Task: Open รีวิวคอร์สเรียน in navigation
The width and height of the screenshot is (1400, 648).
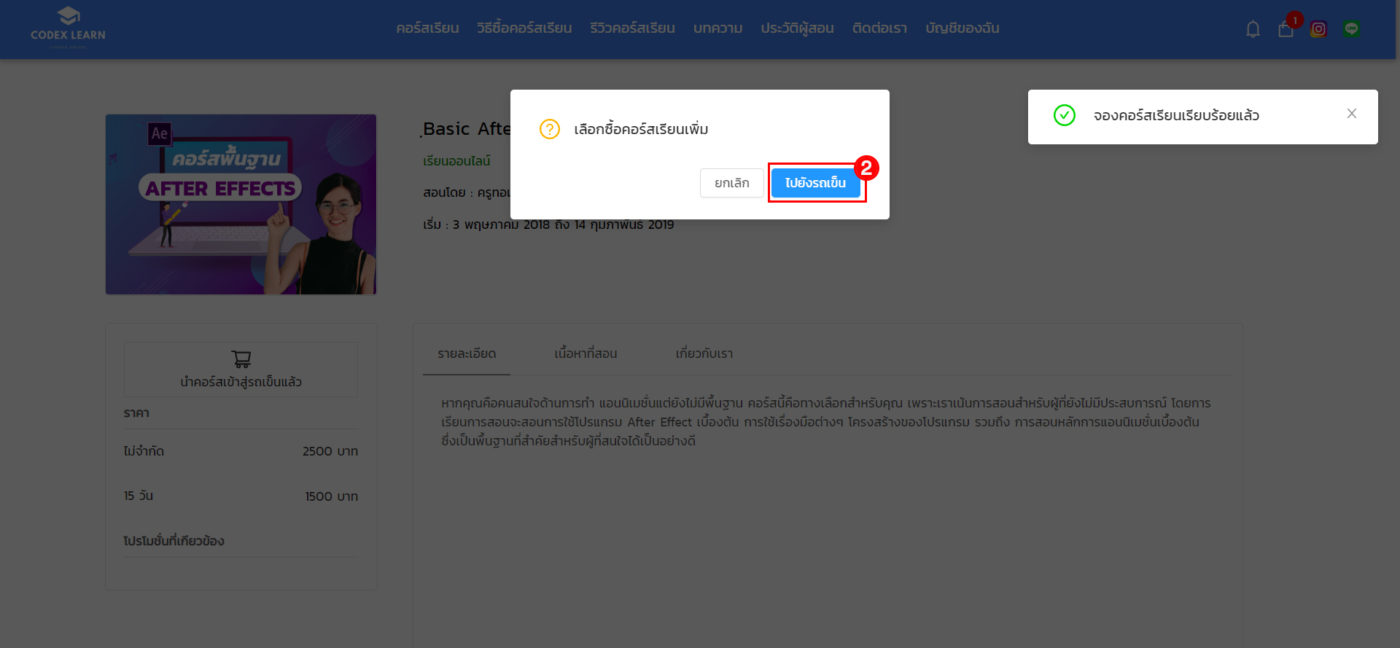Action: [632, 28]
